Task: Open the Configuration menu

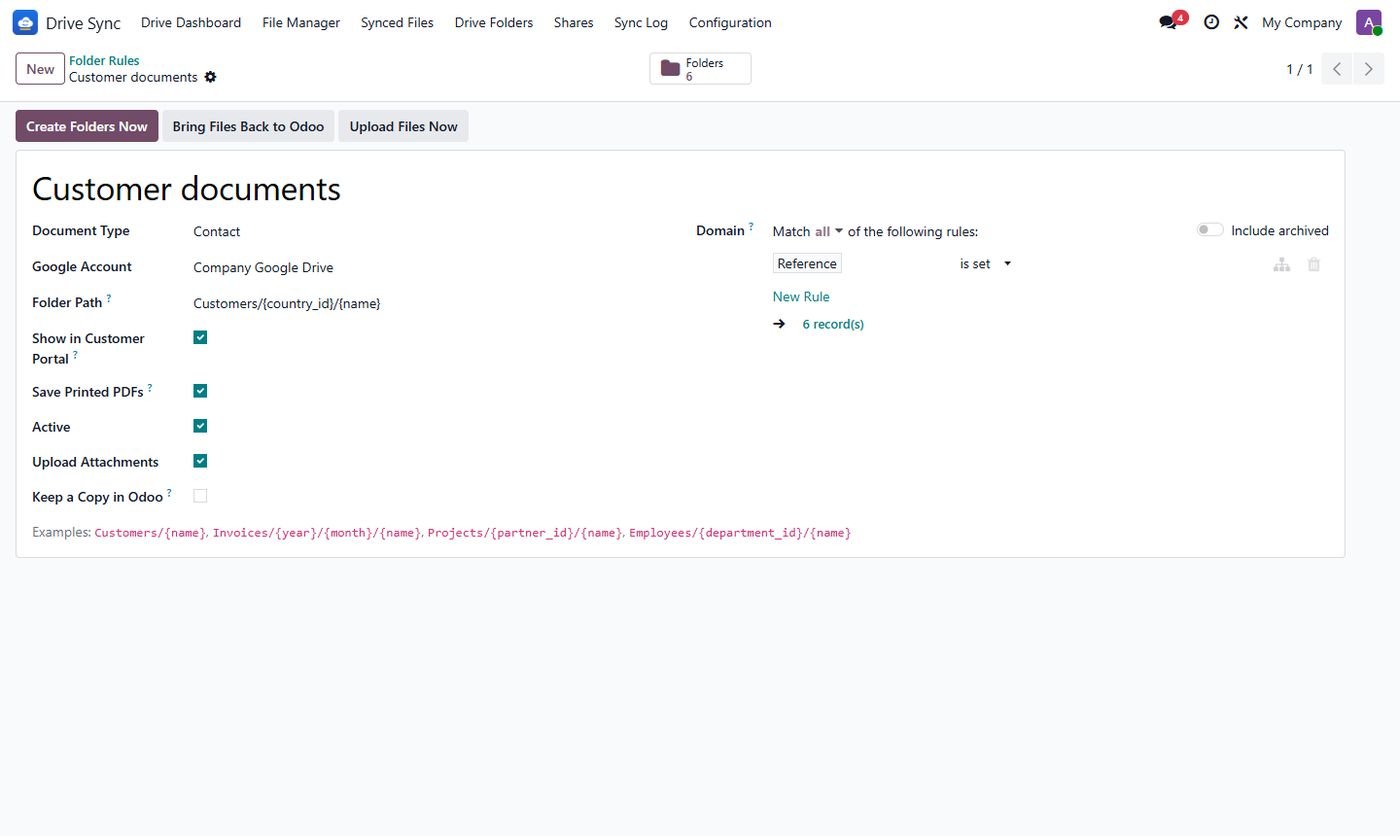Action: coord(730,22)
